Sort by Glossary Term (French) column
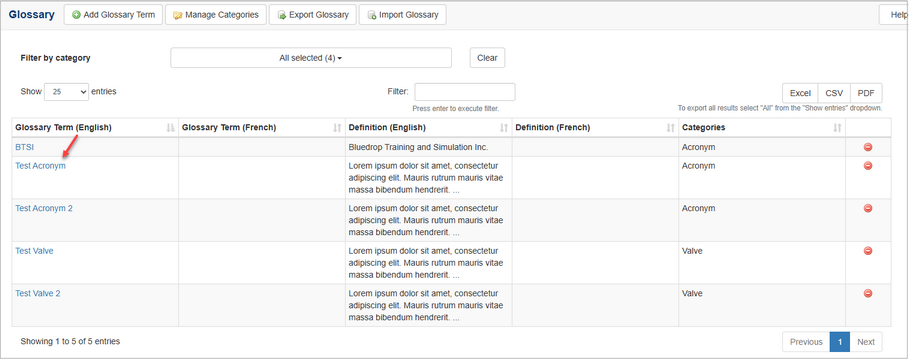The image size is (909, 360). pos(262,128)
